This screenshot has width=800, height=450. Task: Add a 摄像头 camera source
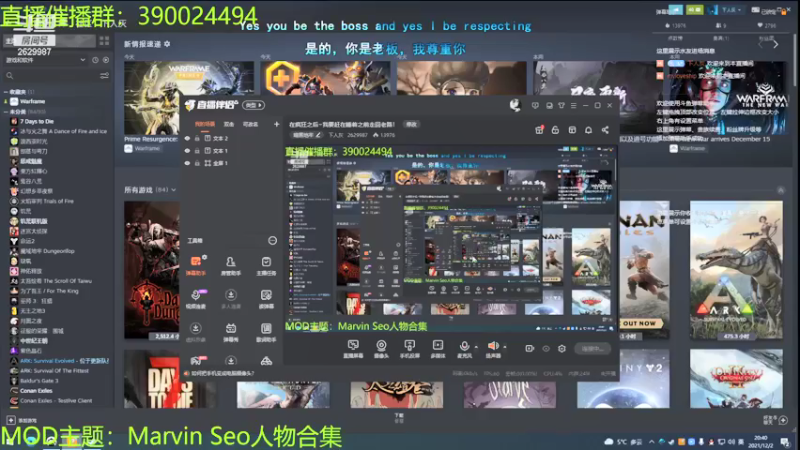click(381, 349)
